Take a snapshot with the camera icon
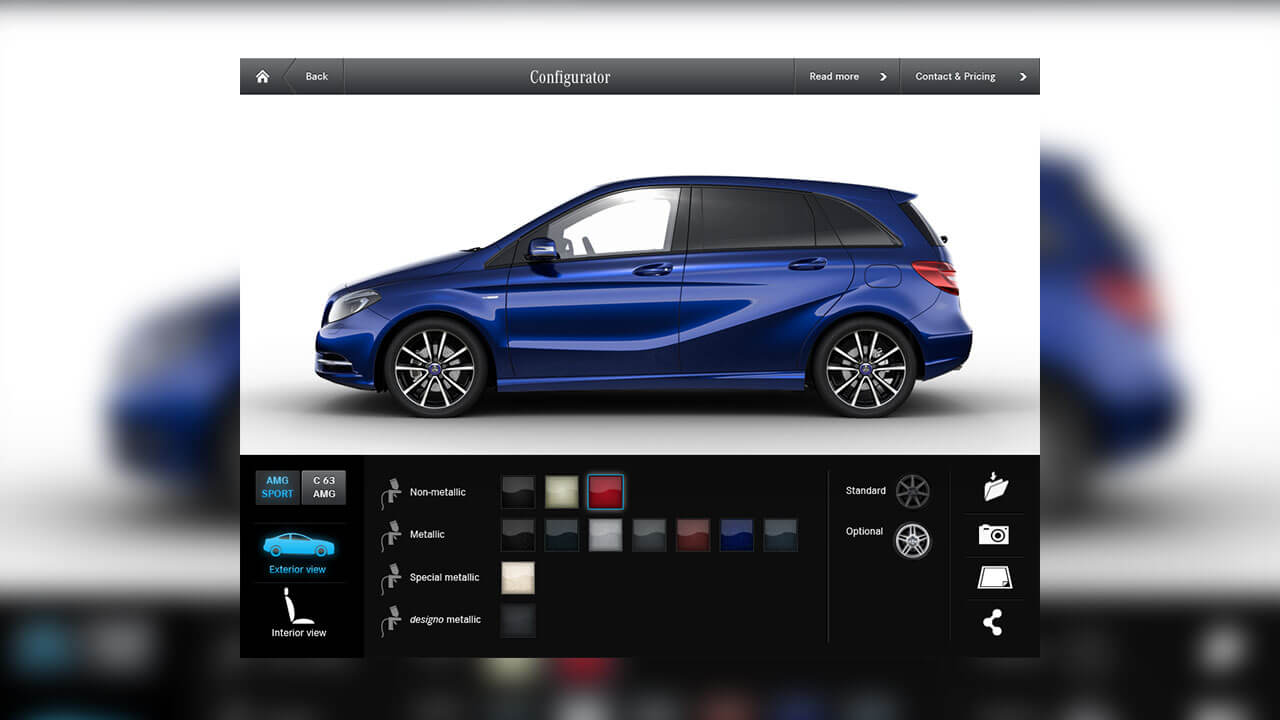This screenshot has height=720, width=1280. tap(994, 535)
